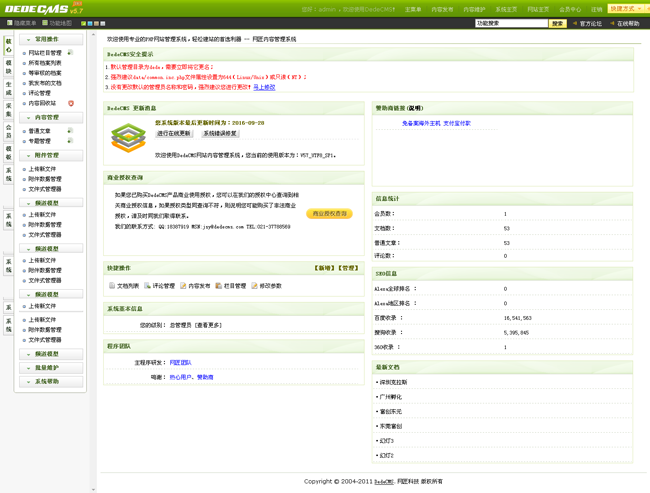The image size is (650, 493).
Task: Switch to the 生成 vertical tab
Action: pyautogui.click(x=9, y=89)
